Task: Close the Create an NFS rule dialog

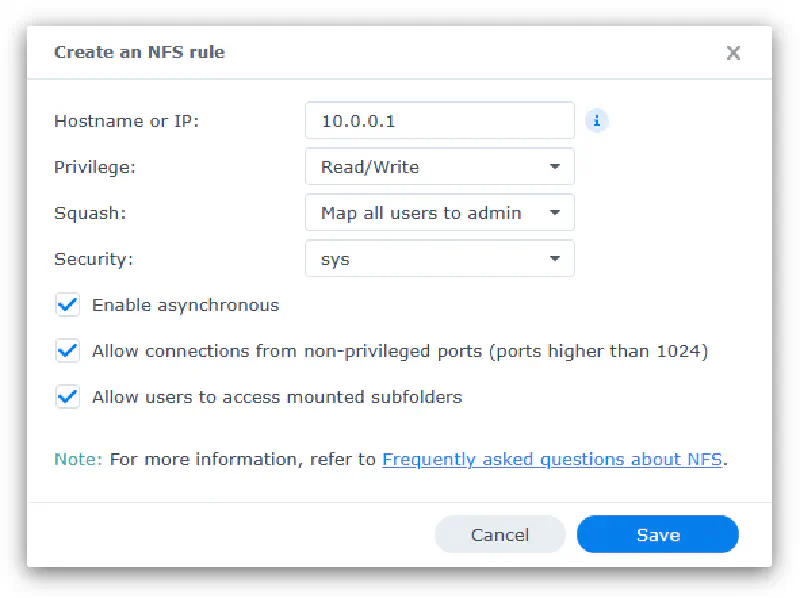Action: pyautogui.click(x=733, y=53)
